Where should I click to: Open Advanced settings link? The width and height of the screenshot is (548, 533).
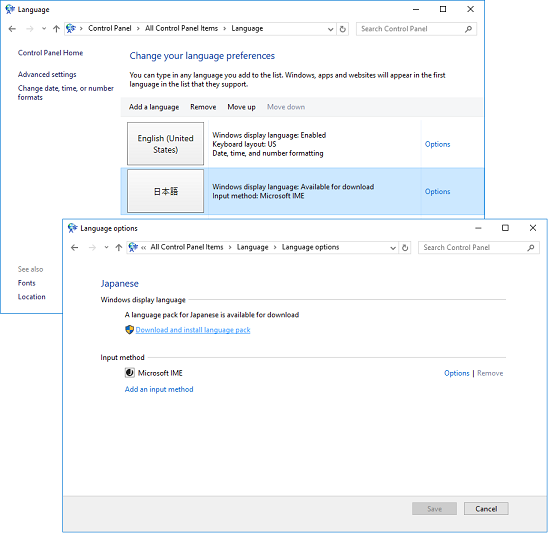[x=47, y=74]
